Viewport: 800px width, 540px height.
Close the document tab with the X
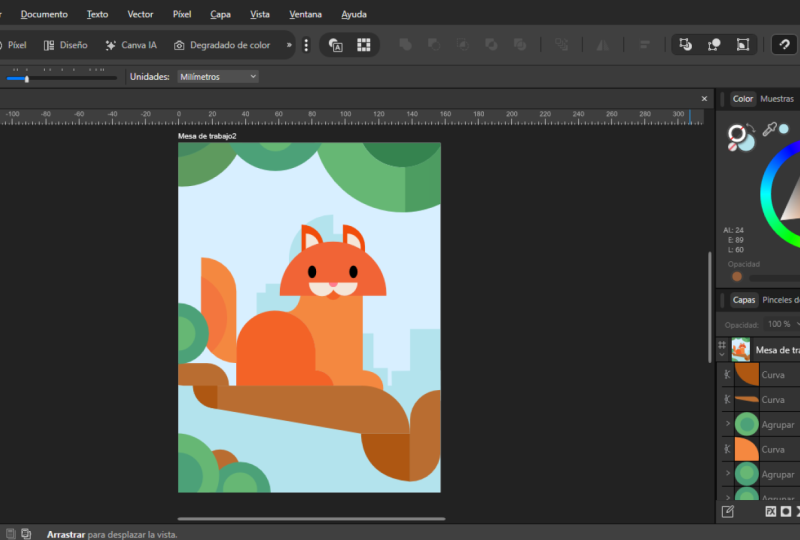tap(704, 99)
